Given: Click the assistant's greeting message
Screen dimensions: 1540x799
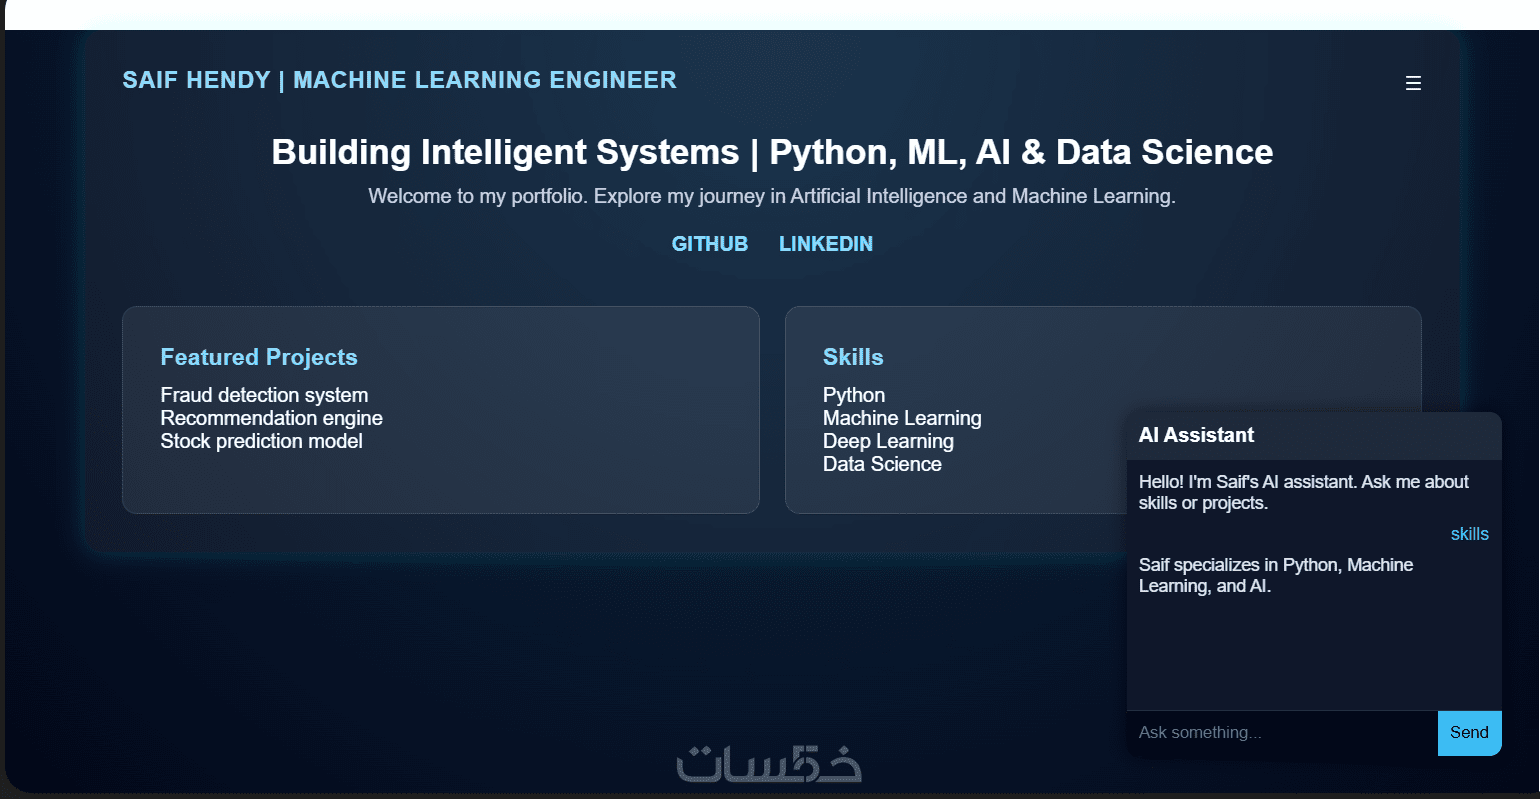Looking at the screenshot, I should [1303, 492].
